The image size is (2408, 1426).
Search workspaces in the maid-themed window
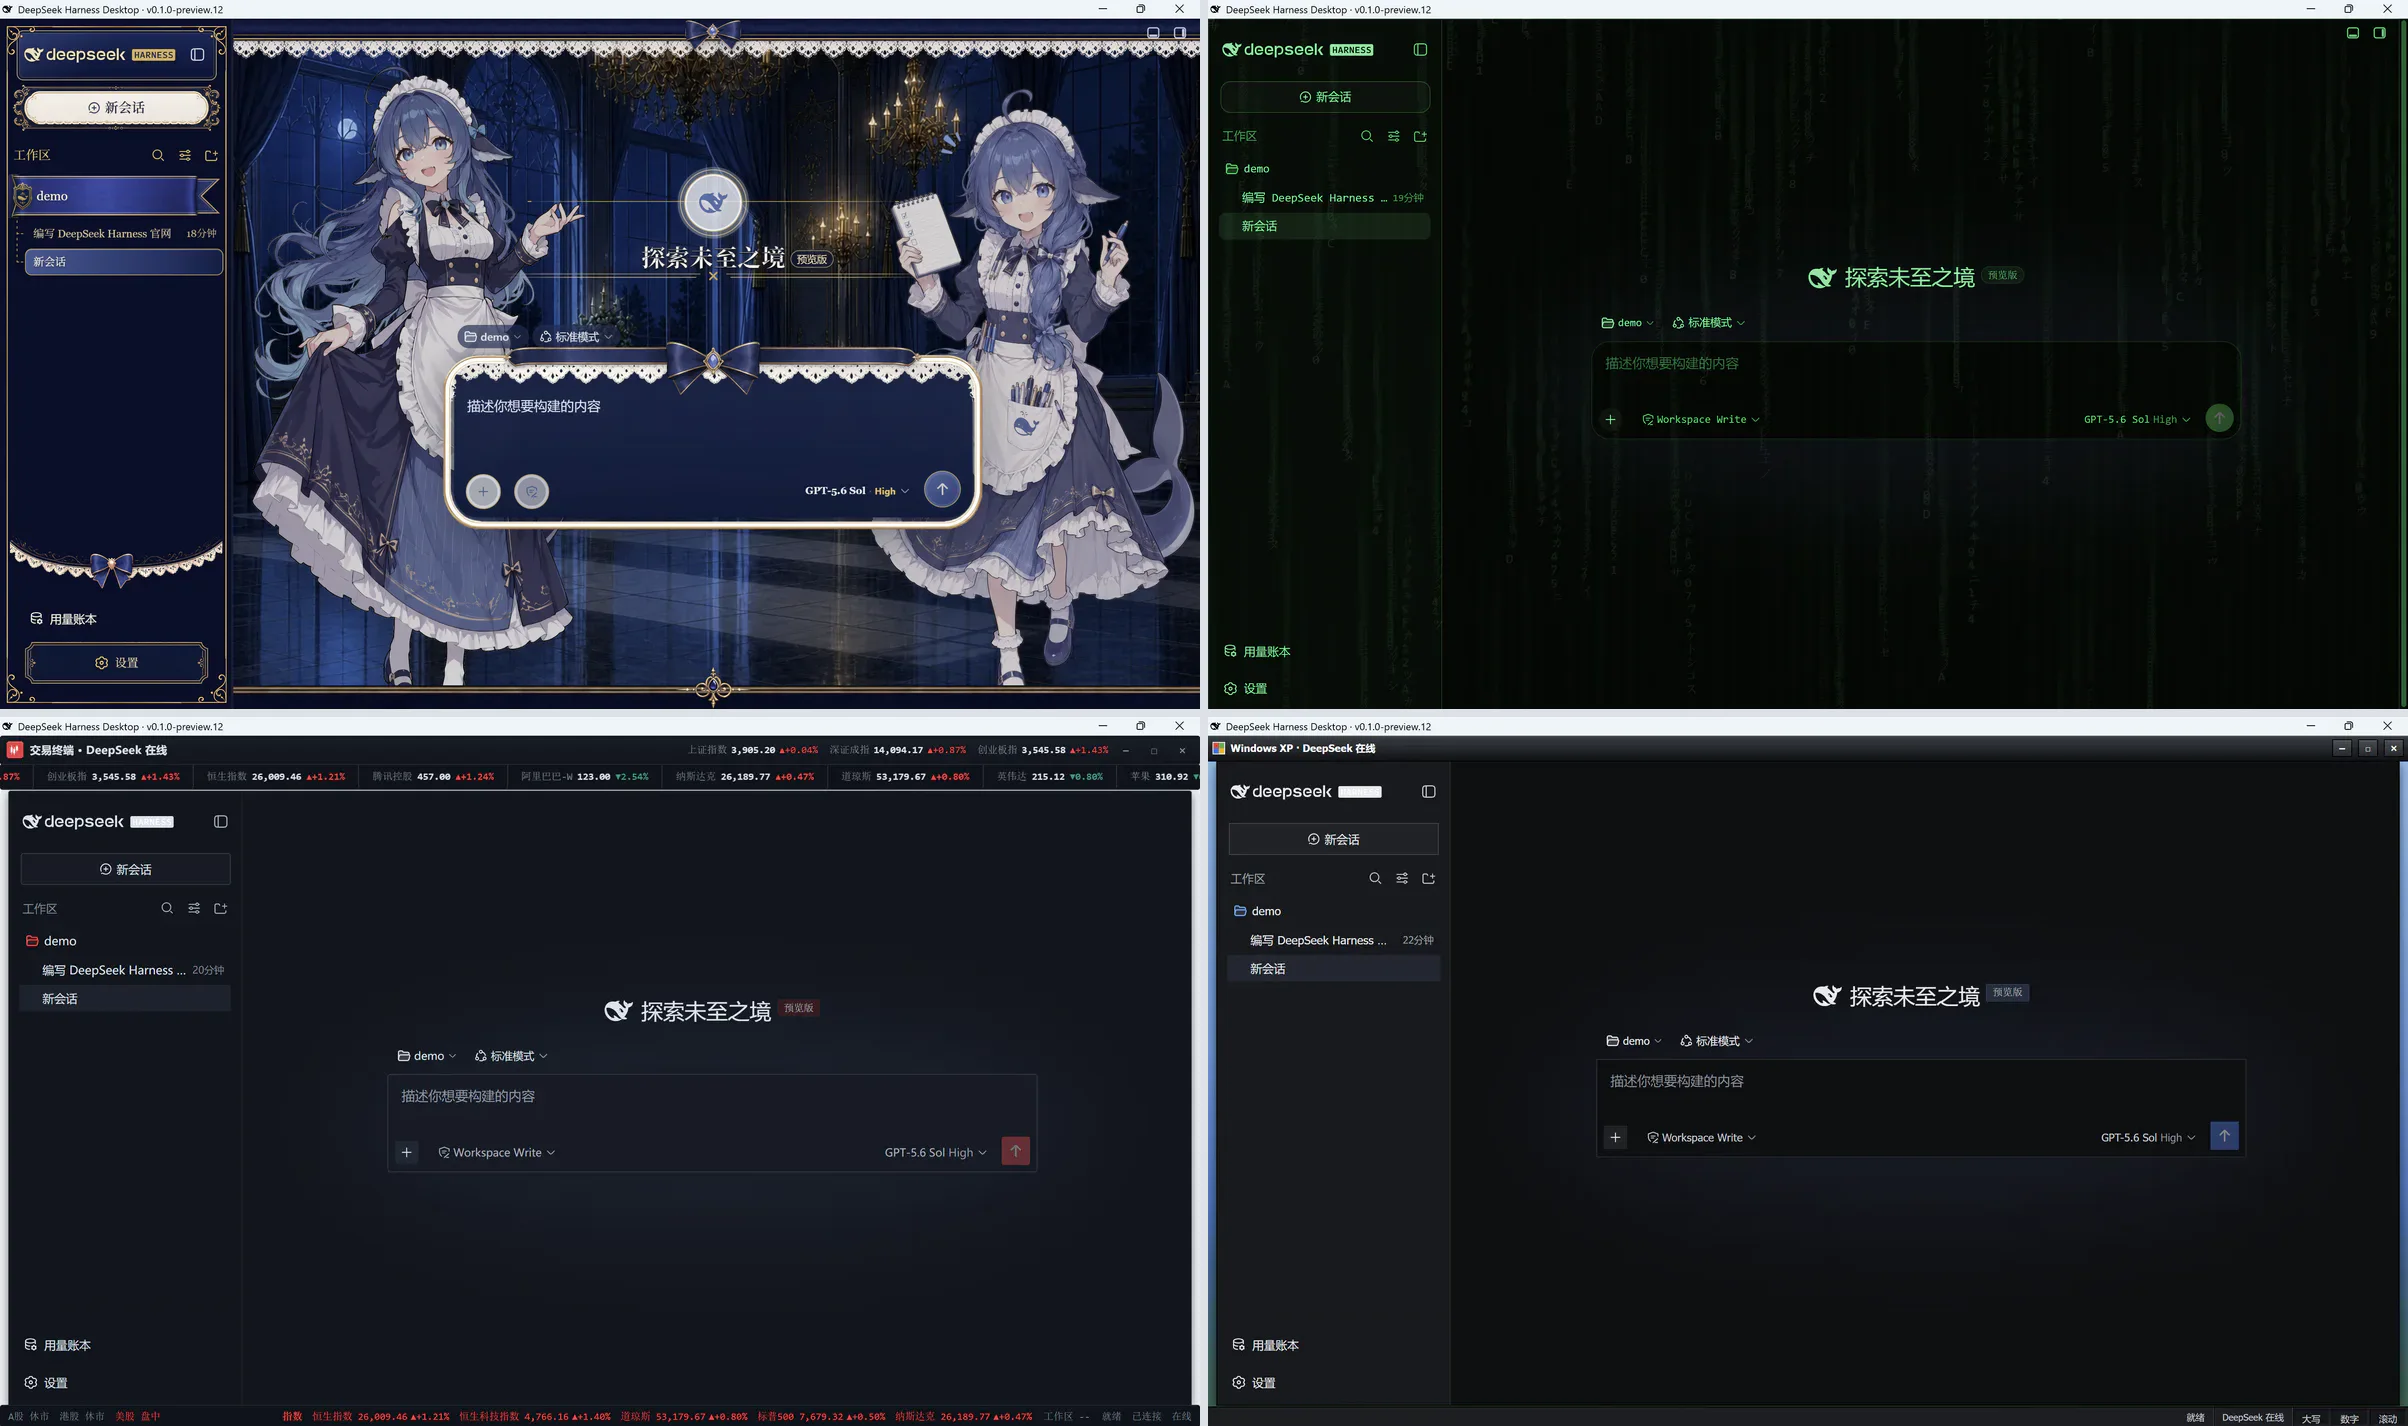click(x=158, y=155)
